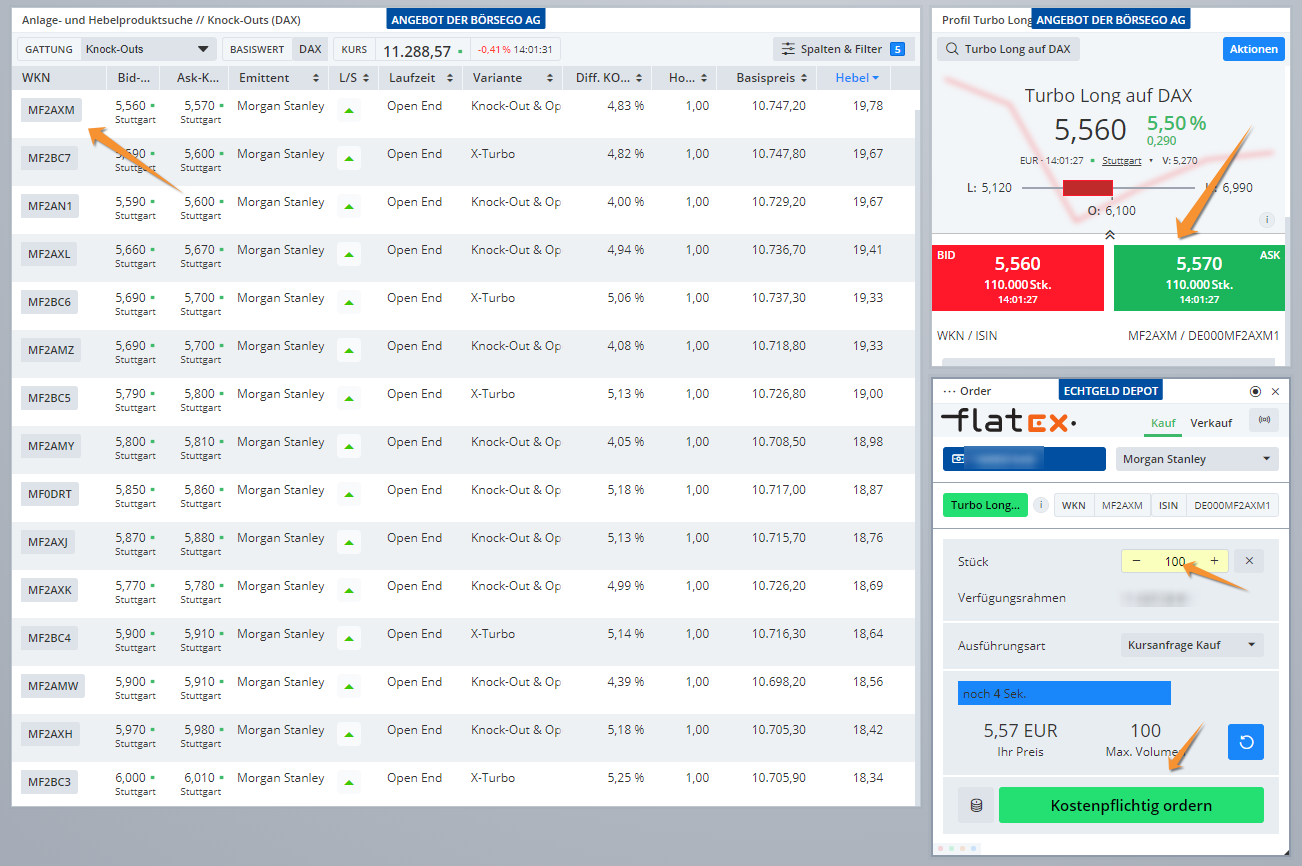
Task: Click the Stuttgart exchange link in profile
Action: click(x=1122, y=160)
